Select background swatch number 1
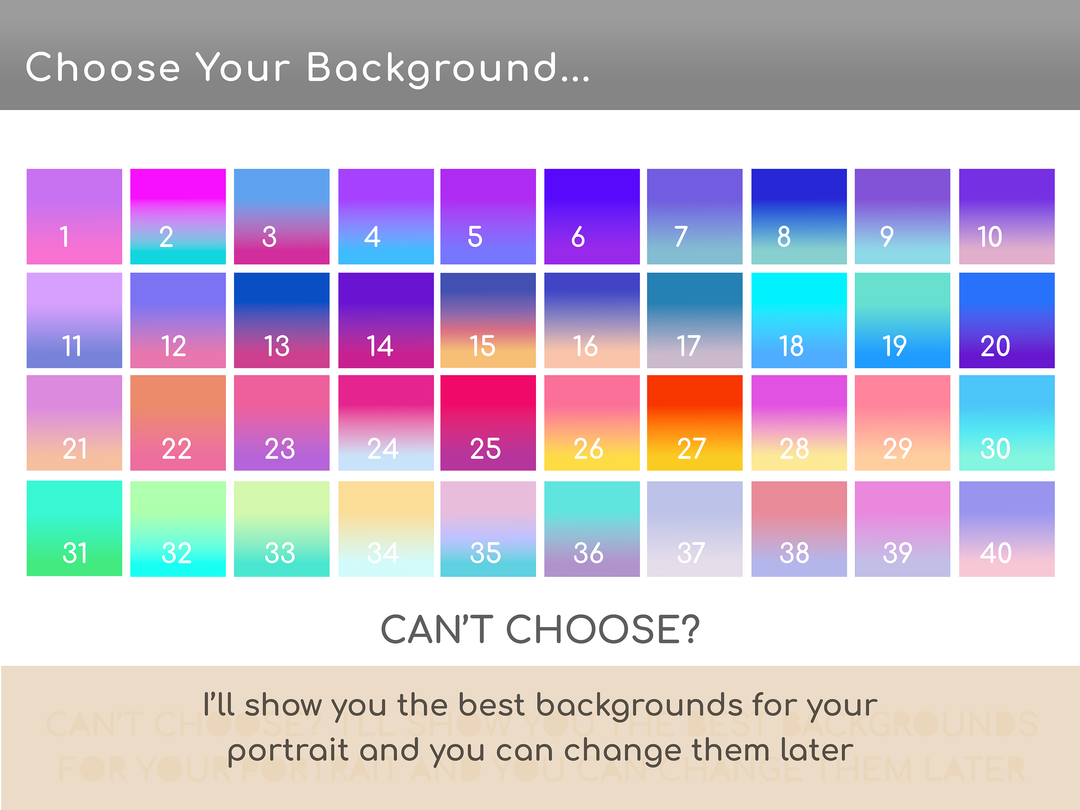 point(74,217)
